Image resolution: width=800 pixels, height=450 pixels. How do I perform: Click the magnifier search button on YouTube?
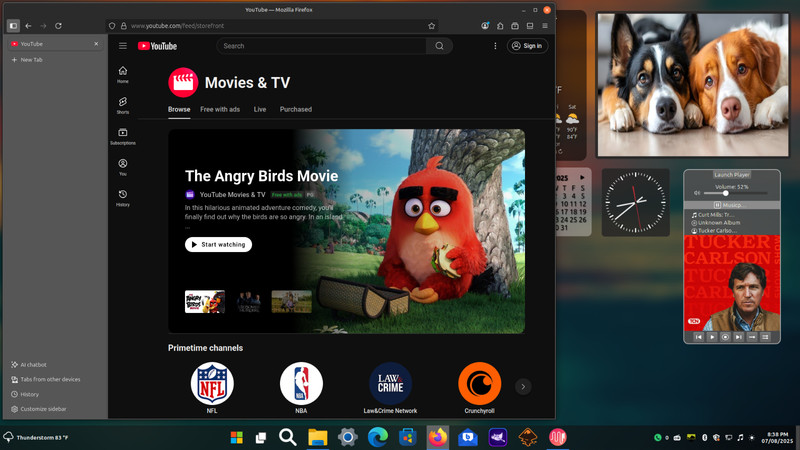click(x=439, y=46)
